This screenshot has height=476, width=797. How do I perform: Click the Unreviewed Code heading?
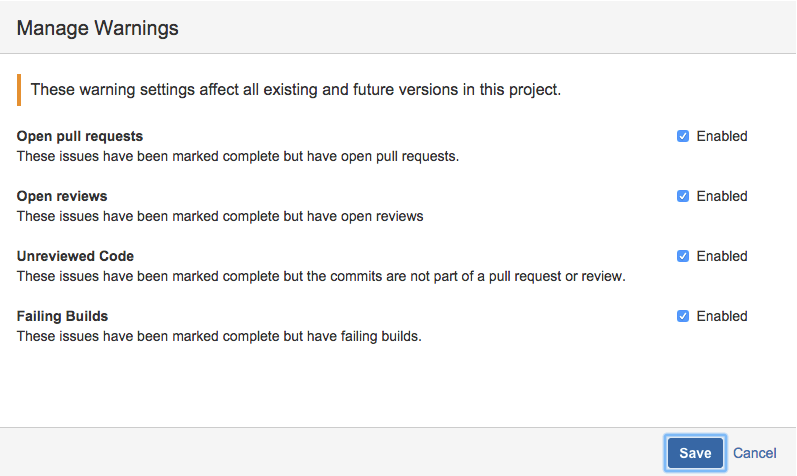click(x=75, y=256)
